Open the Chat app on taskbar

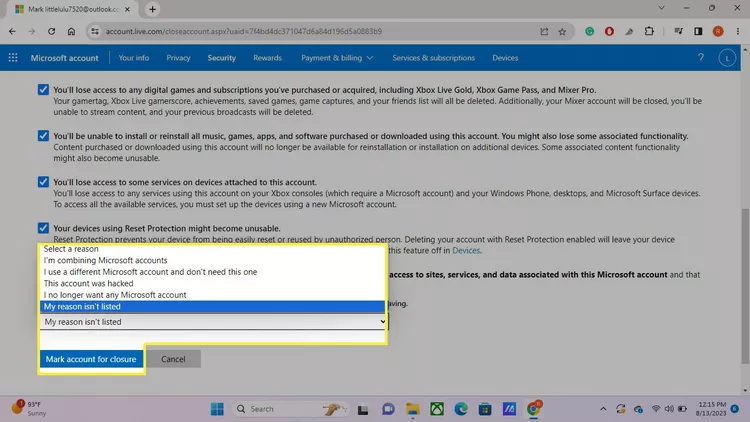388,409
